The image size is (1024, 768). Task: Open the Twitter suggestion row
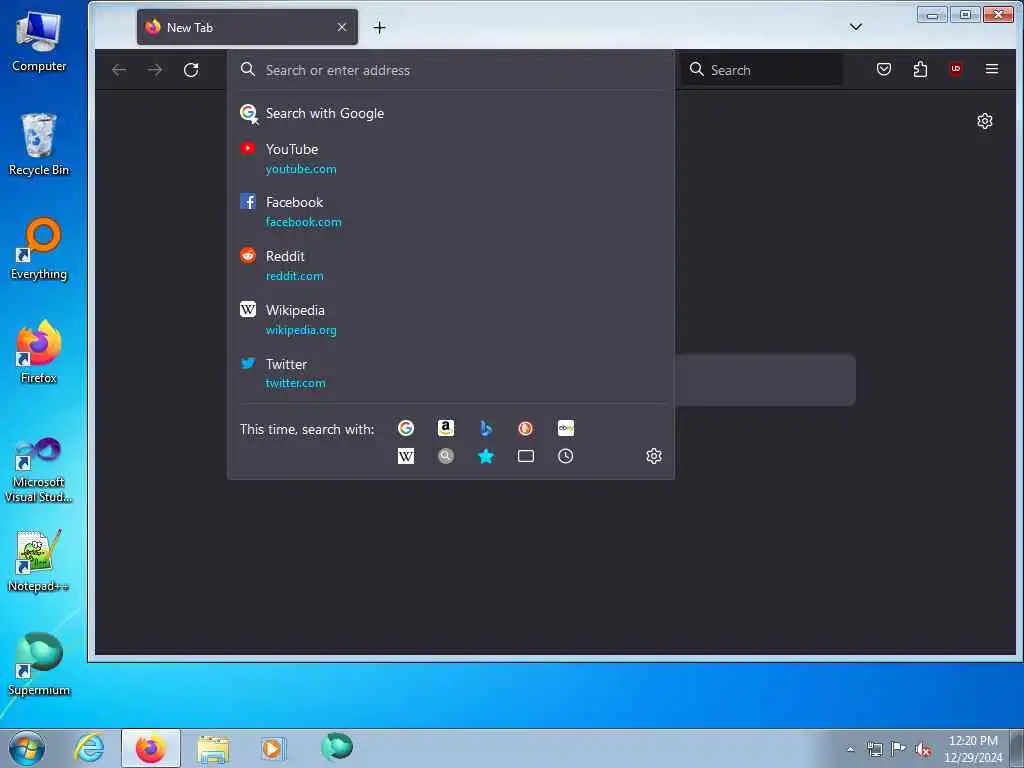click(451, 373)
